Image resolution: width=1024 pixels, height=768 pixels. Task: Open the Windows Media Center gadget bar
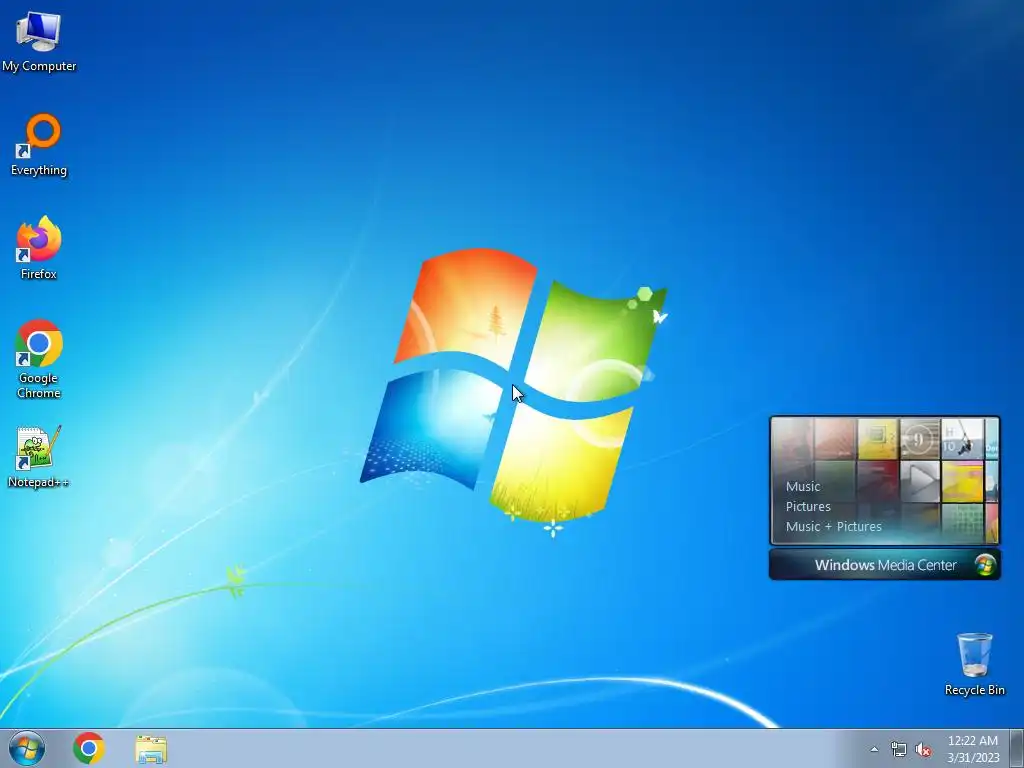pos(885,565)
